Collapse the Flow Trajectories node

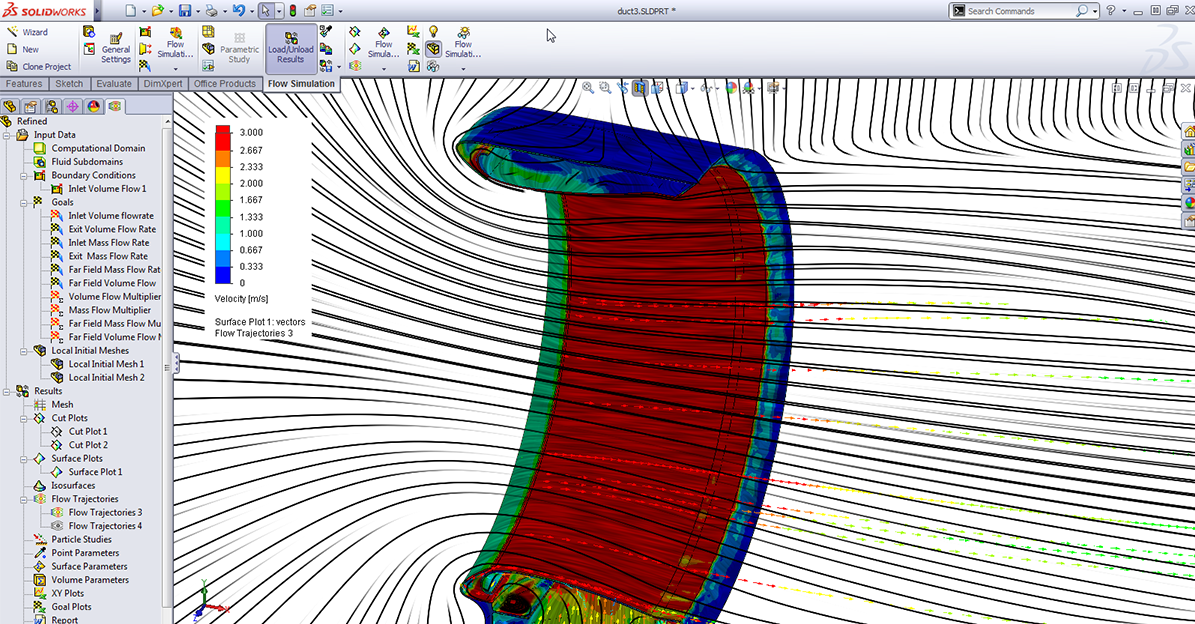point(22,499)
